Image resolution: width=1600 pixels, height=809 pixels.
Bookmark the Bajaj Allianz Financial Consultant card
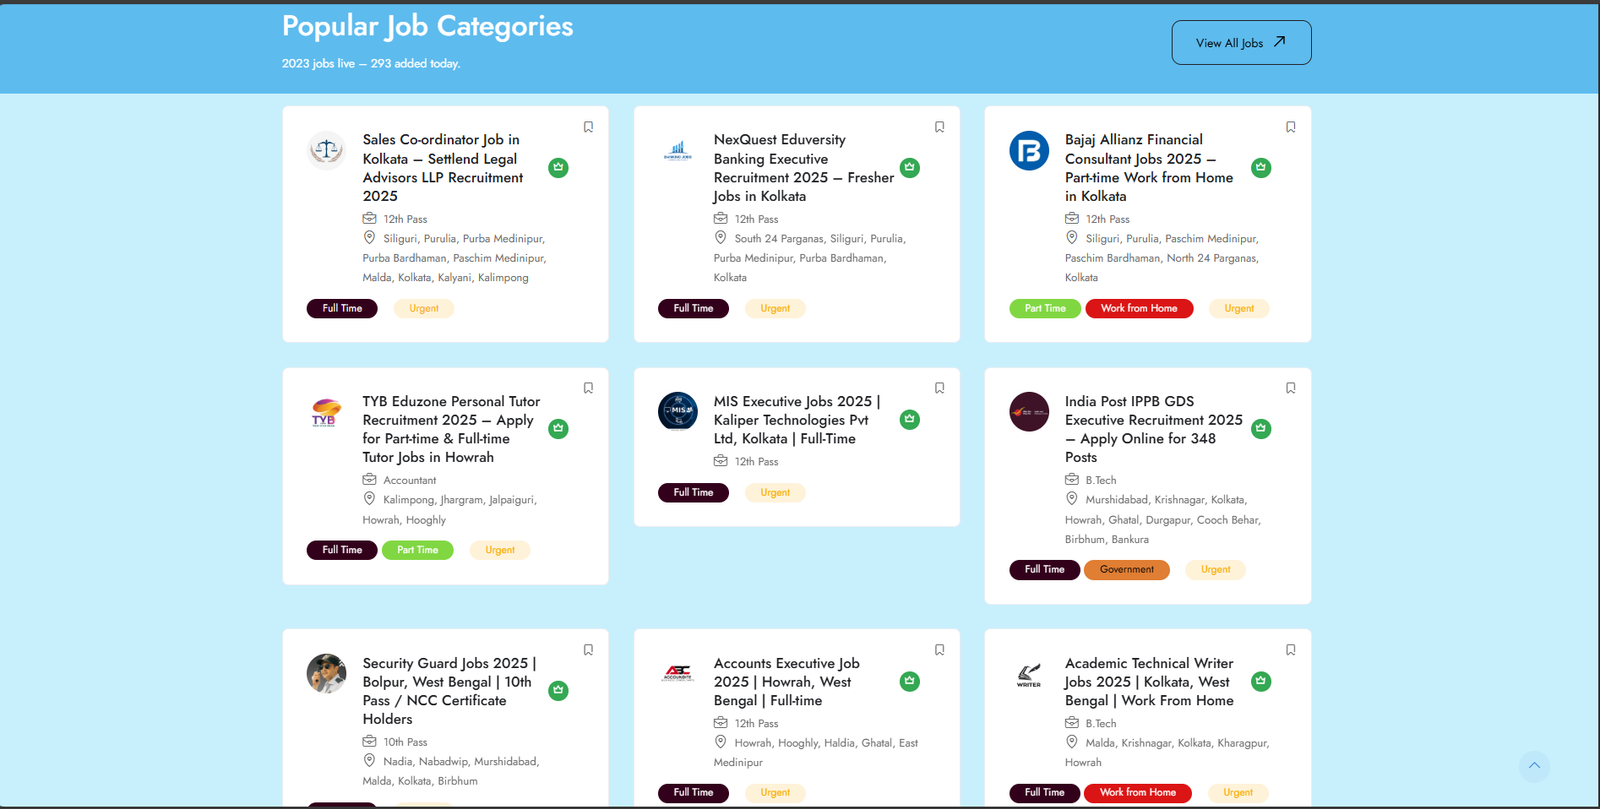1290,127
